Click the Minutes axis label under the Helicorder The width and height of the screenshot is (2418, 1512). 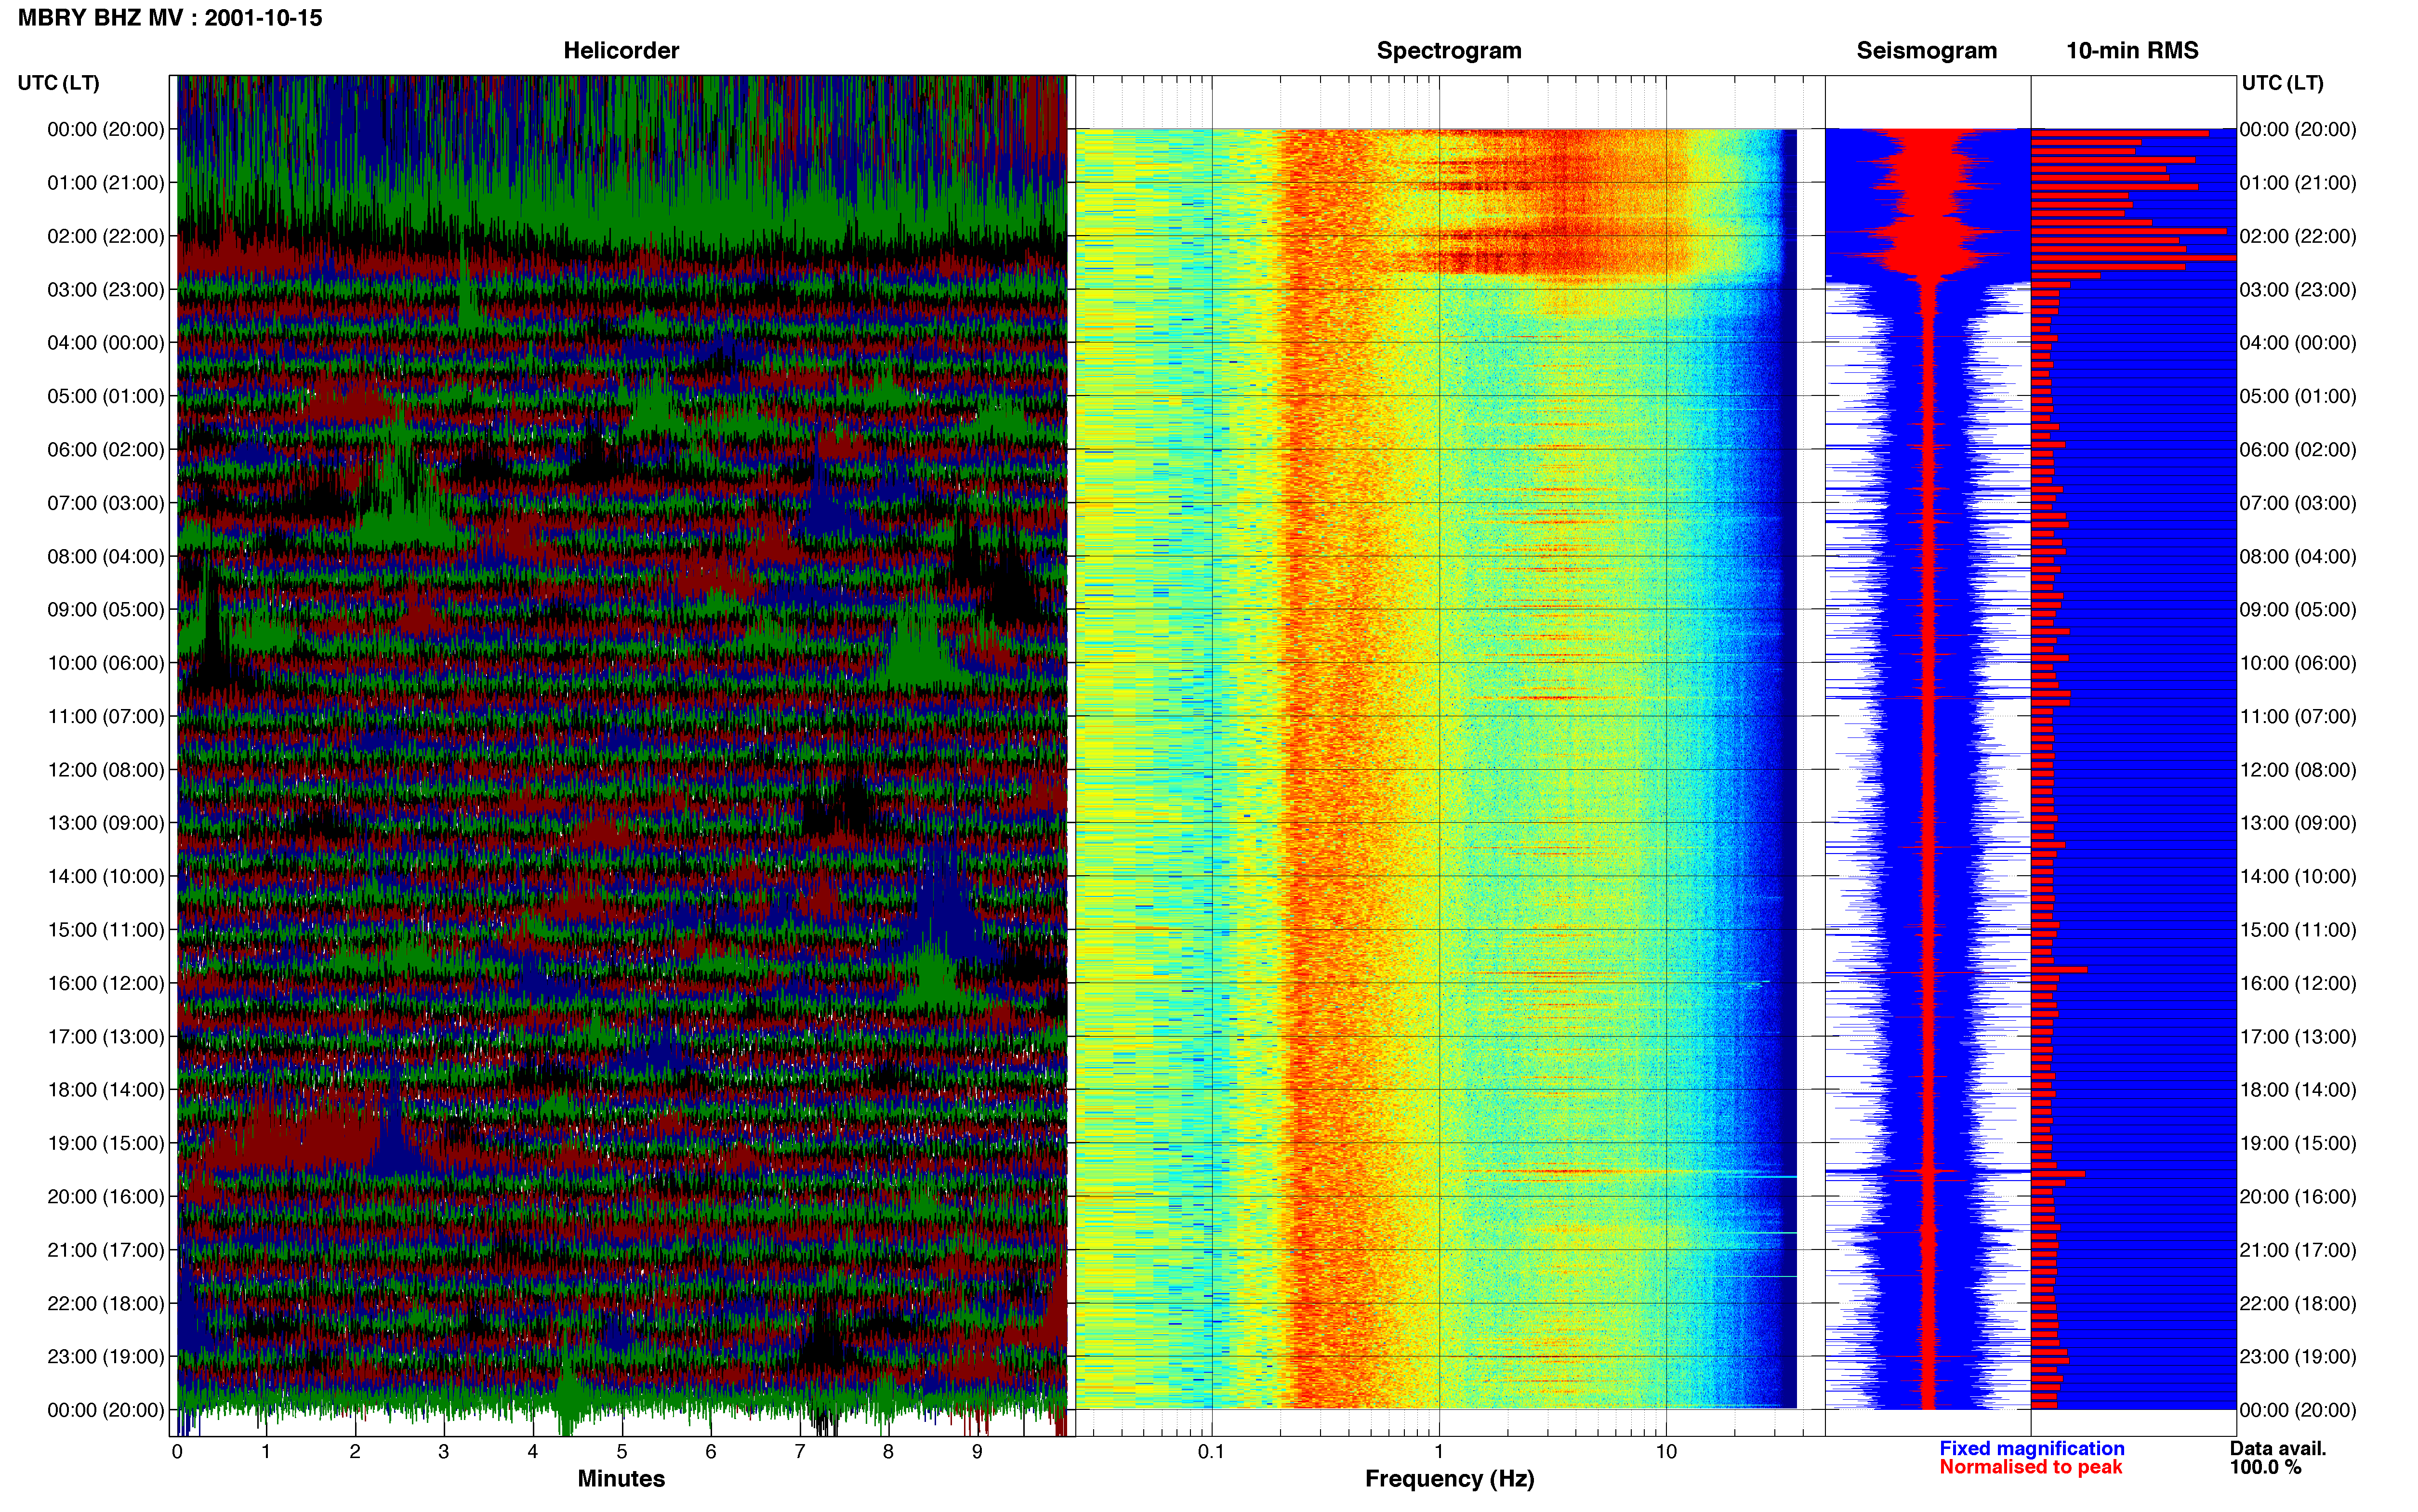pos(621,1479)
